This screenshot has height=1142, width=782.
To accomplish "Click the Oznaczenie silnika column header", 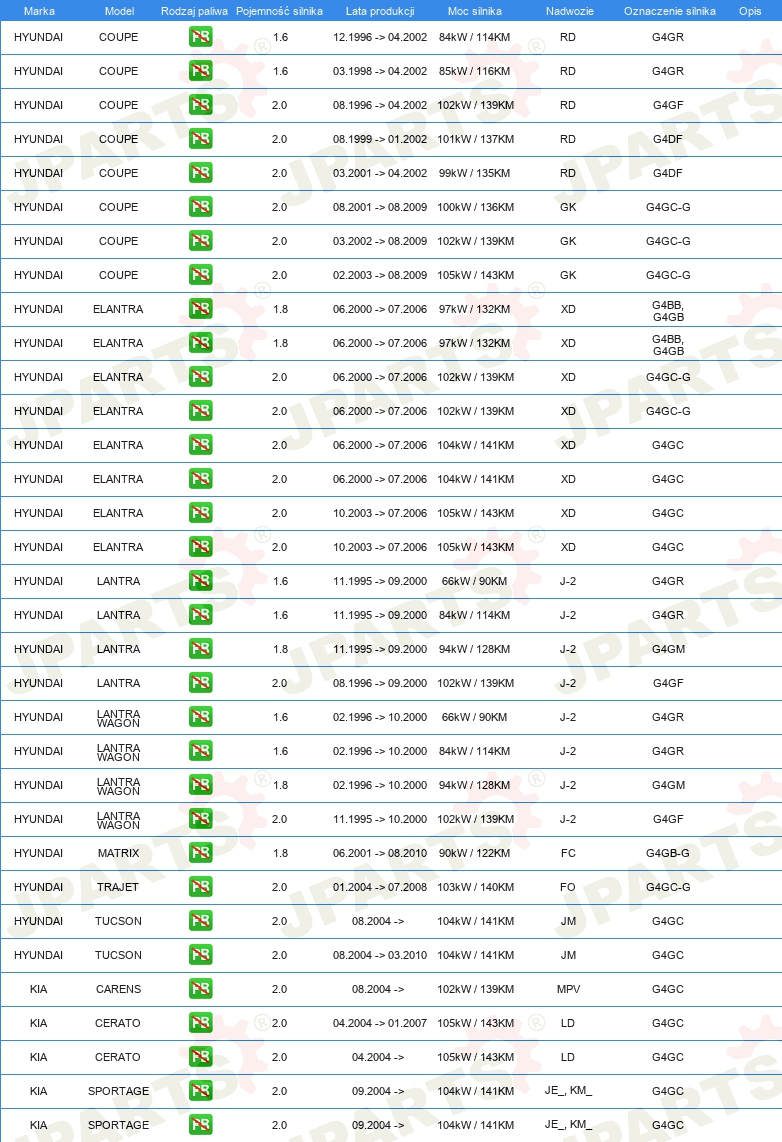I will click(x=669, y=11).
